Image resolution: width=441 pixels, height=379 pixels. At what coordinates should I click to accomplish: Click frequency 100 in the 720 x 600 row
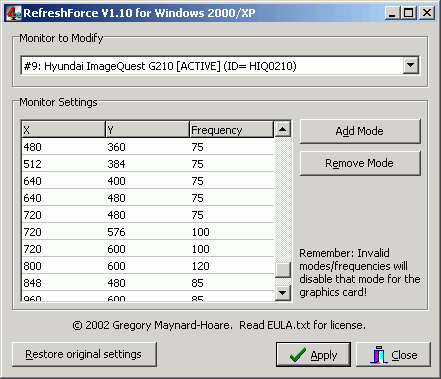click(200, 249)
